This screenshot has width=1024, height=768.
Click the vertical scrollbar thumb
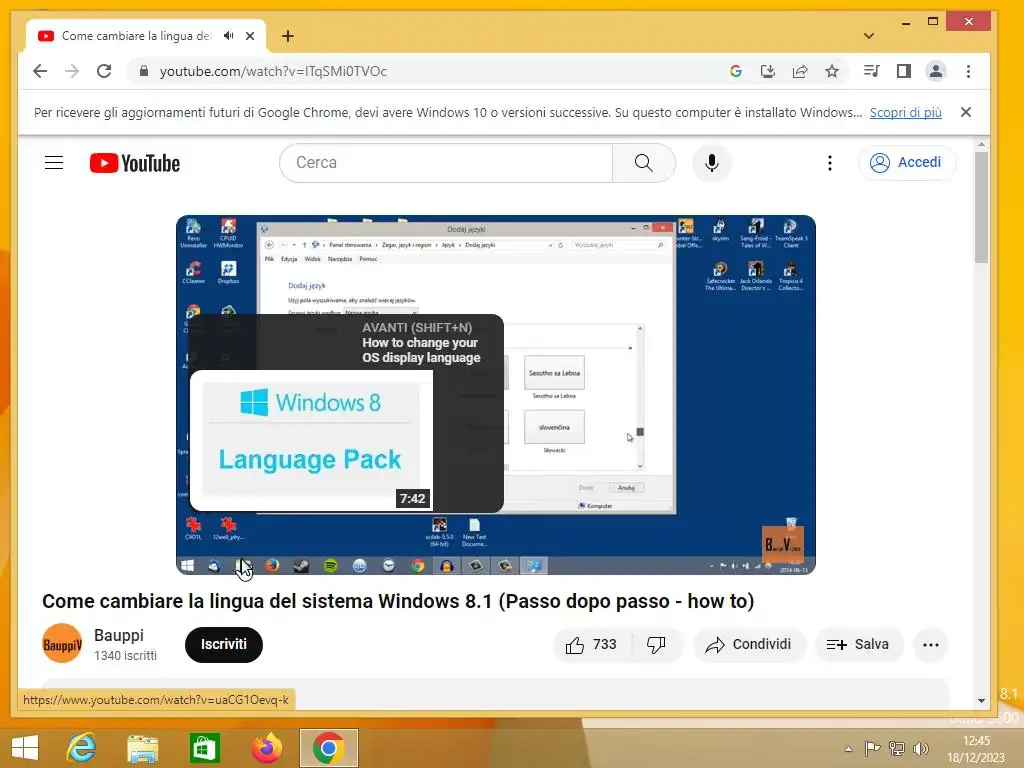tap(981, 208)
